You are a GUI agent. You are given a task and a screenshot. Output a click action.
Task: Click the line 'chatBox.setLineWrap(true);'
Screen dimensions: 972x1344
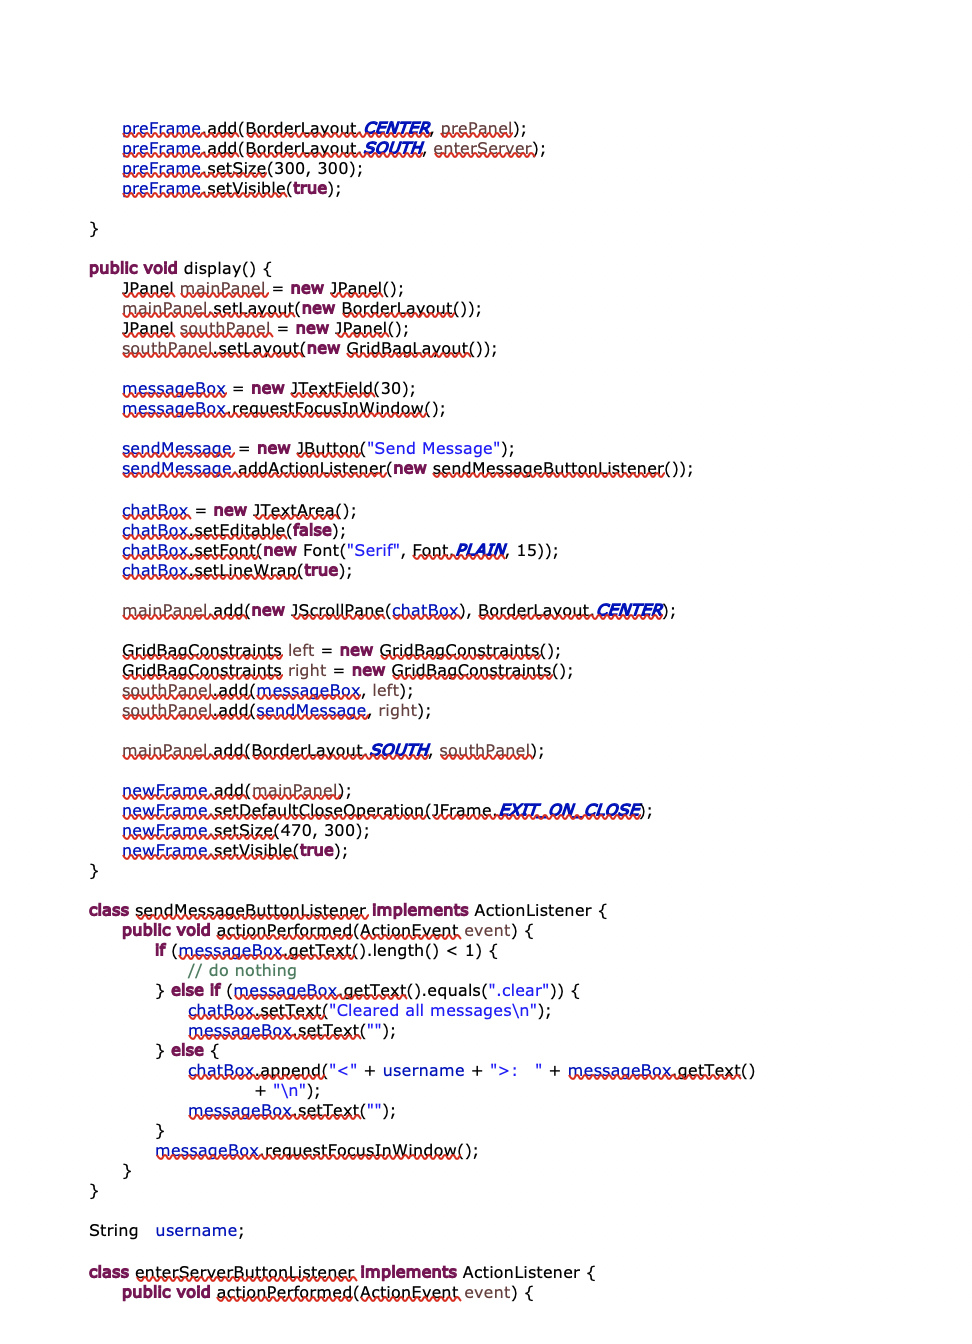pyautogui.click(x=237, y=571)
